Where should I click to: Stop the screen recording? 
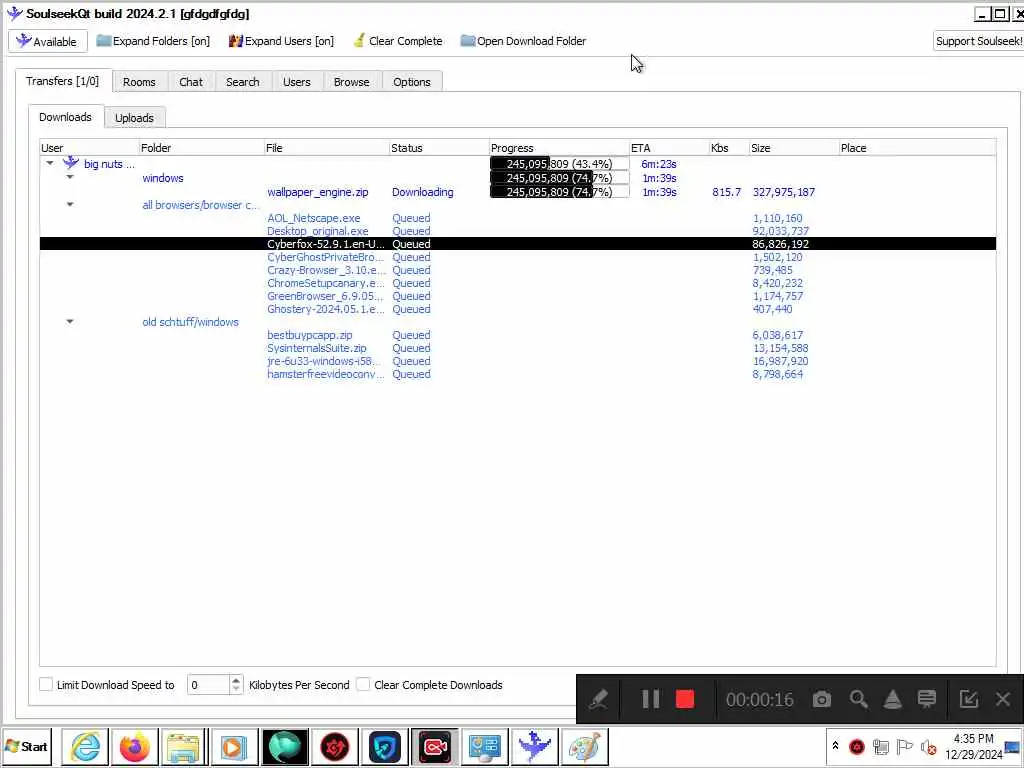tap(684, 699)
